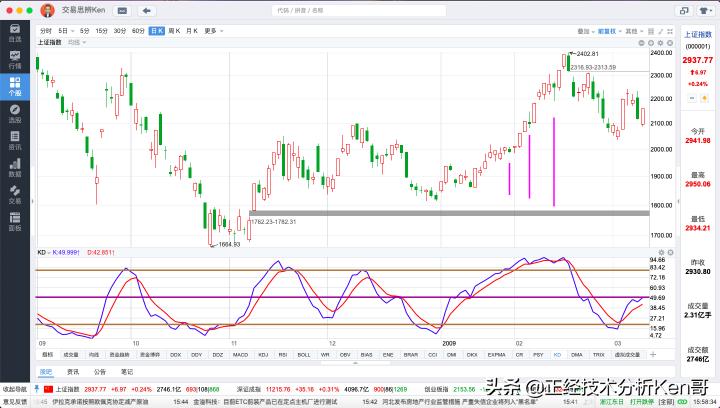720x408 pixels.
Task: Click the plus icon to add indicator
Action: pos(653,354)
